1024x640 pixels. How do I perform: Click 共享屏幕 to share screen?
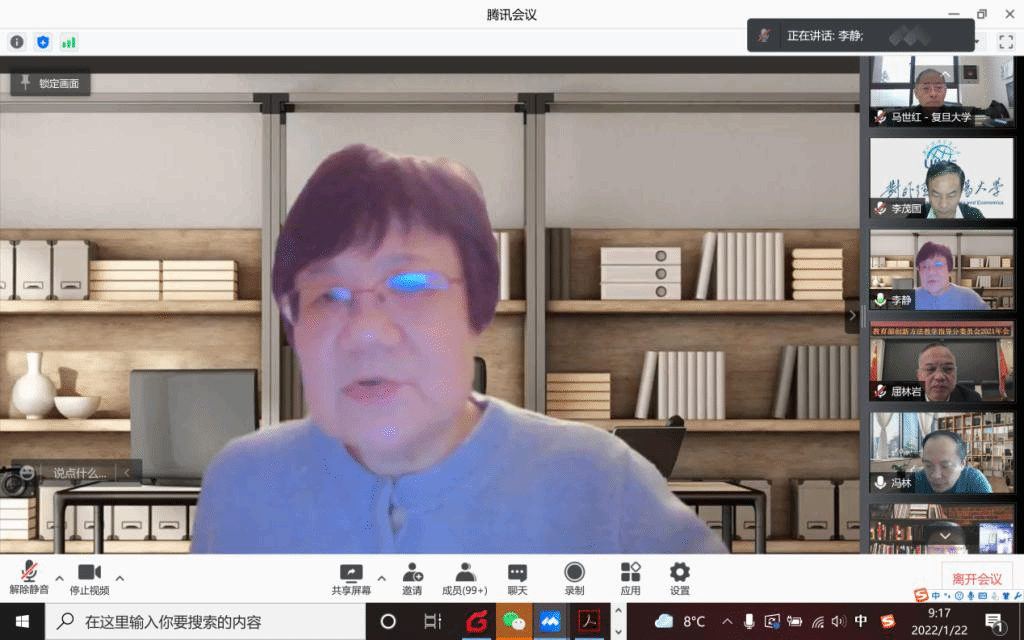click(351, 578)
